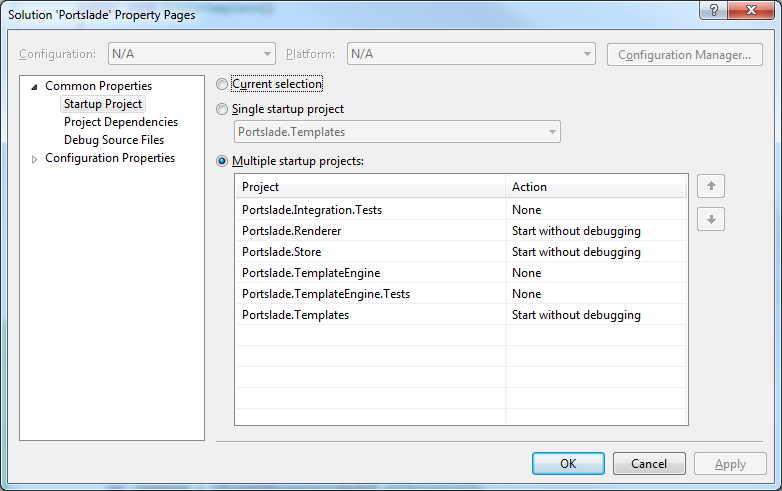The height and width of the screenshot is (491, 782).
Task: Click the move down arrow button
Action: [711, 219]
